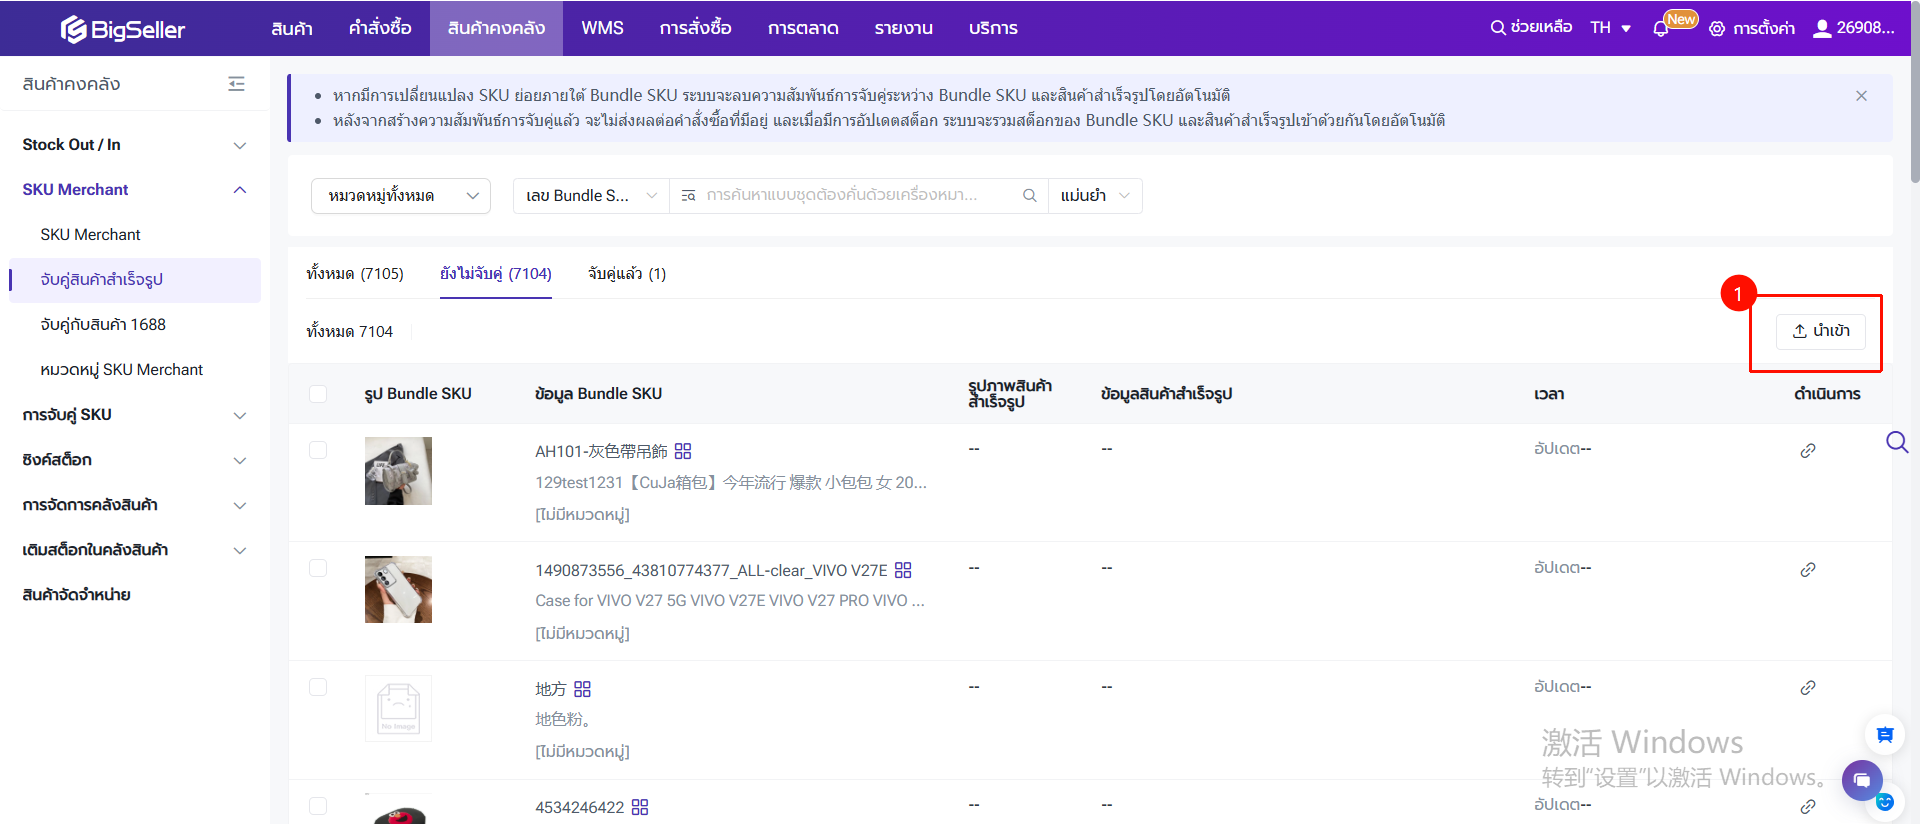Select the checkbox for the VIVO V27E row
Screen dimensions: 1920x824
click(x=318, y=568)
